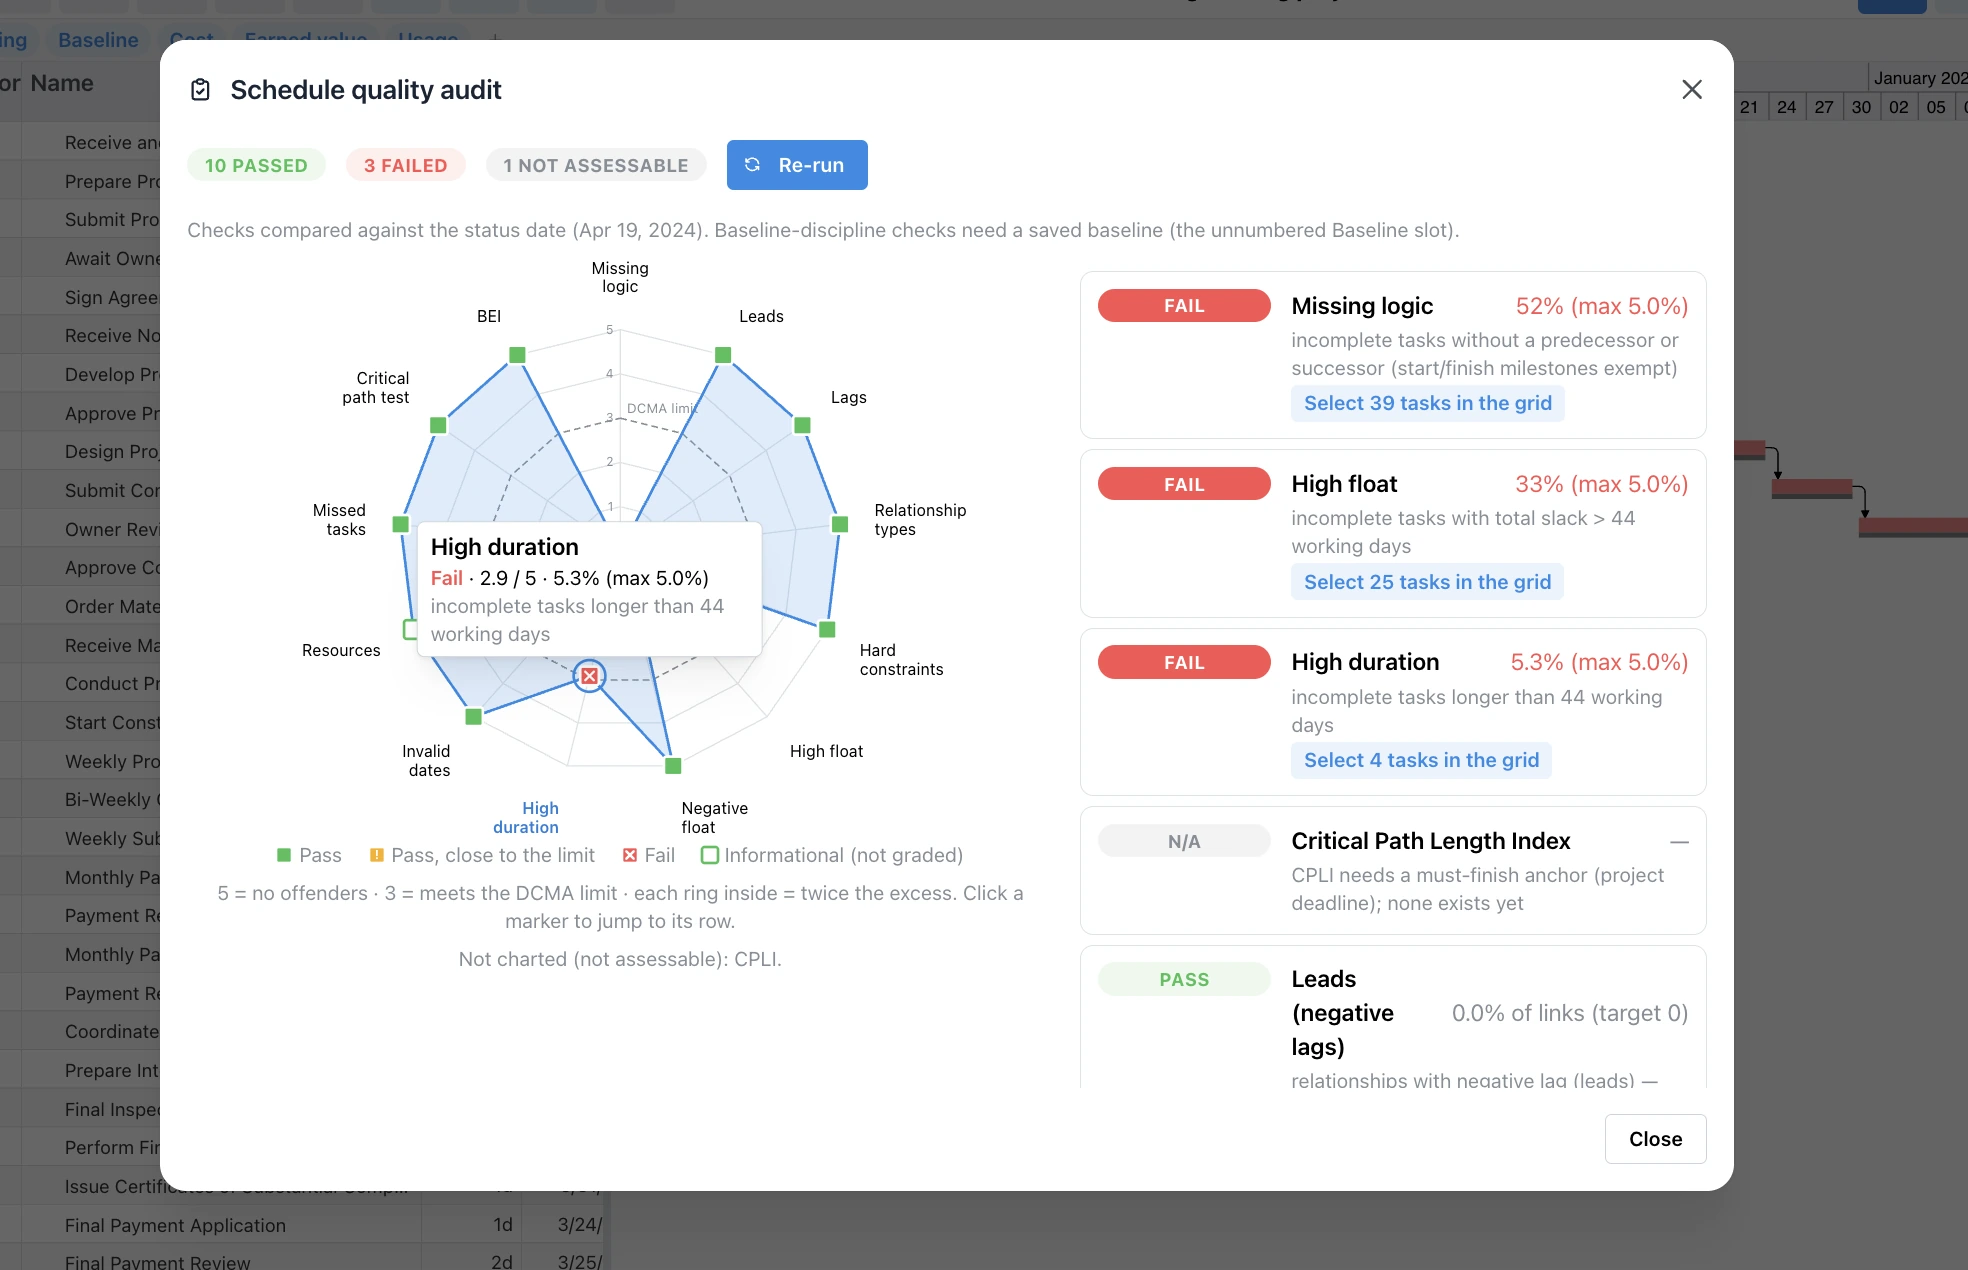Image resolution: width=1968 pixels, height=1270 pixels.
Task: Click the Lags radar chart marker
Action: point(802,425)
